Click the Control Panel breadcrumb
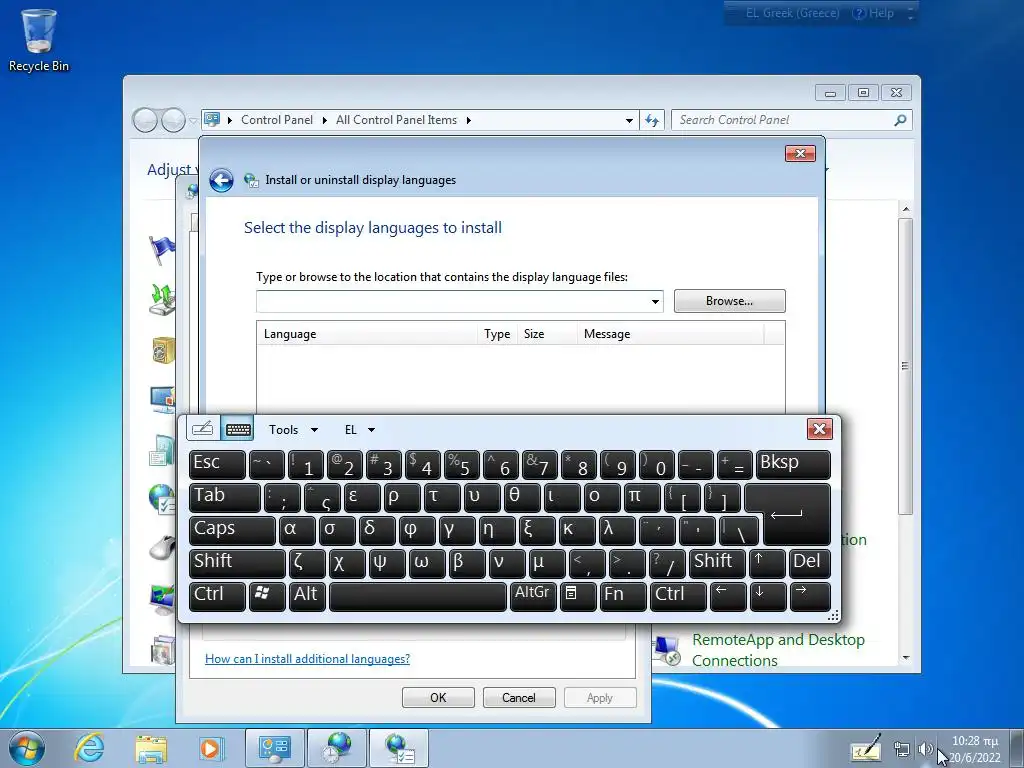This screenshot has width=1024, height=768. point(277,120)
